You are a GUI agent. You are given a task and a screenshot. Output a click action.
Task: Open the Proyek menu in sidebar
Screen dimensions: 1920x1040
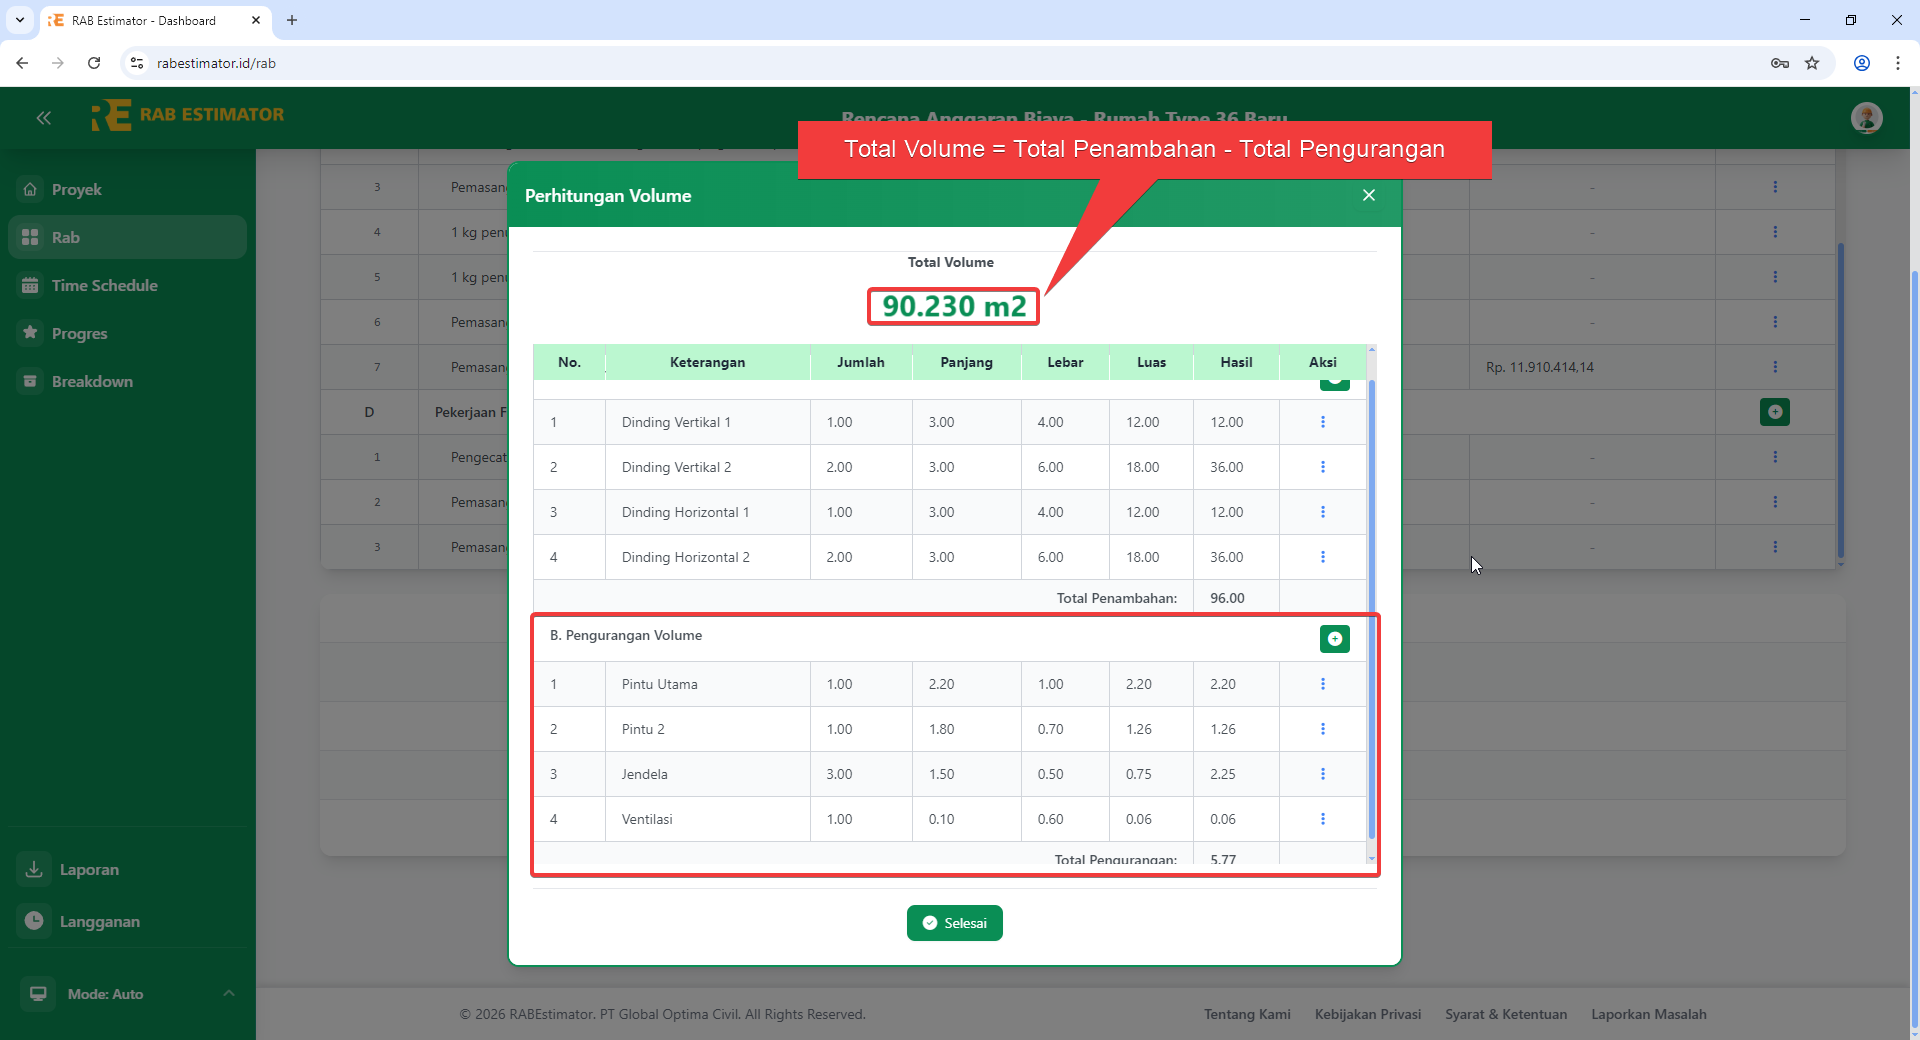point(77,189)
